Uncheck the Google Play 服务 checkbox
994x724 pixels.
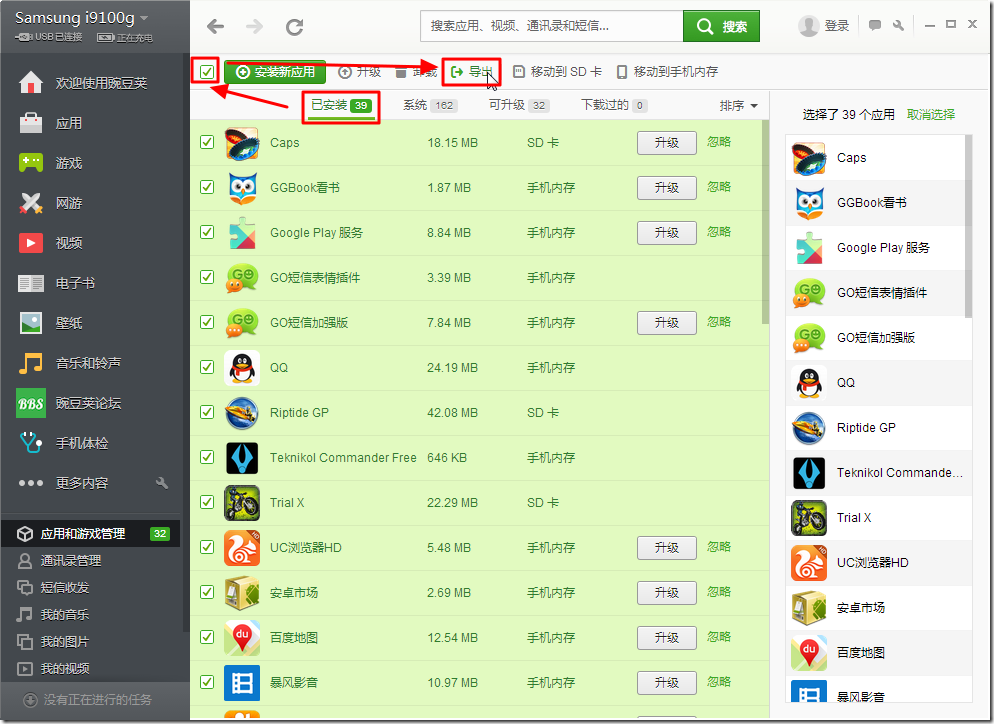point(207,232)
